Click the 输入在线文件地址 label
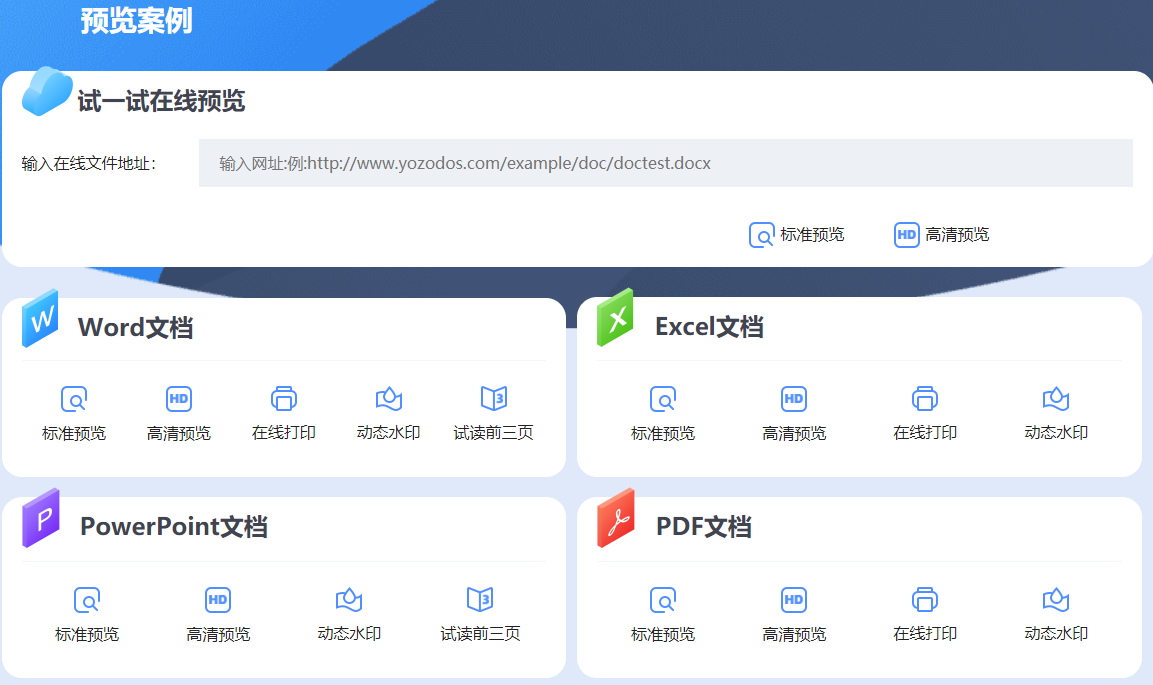The image size is (1153, 685). point(88,163)
